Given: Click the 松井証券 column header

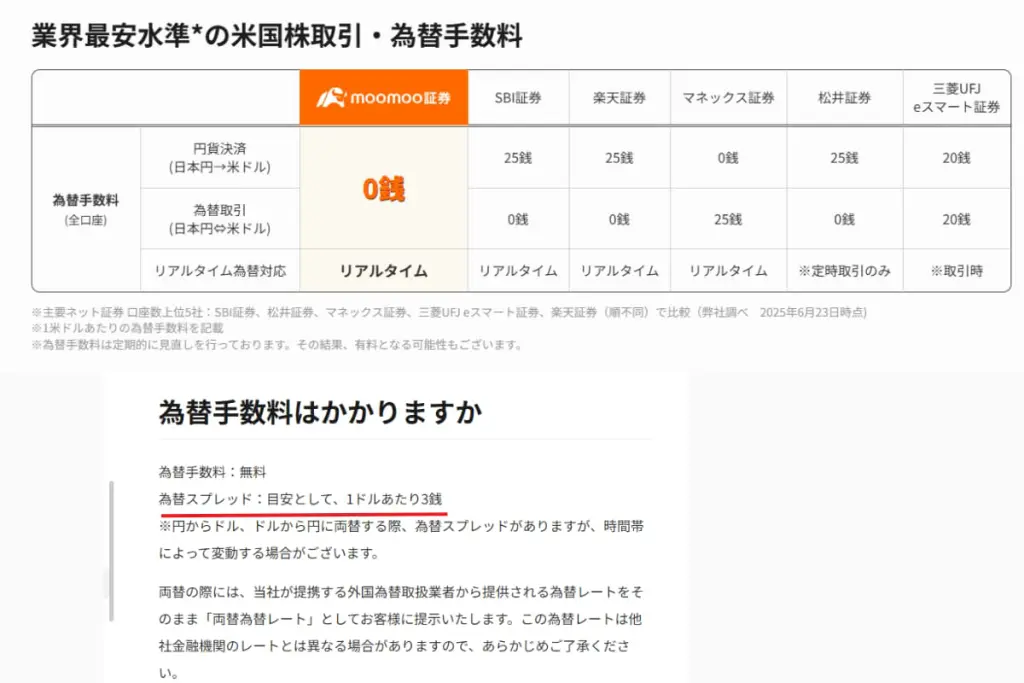Looking at the screenshot, I should coord(843,97).
